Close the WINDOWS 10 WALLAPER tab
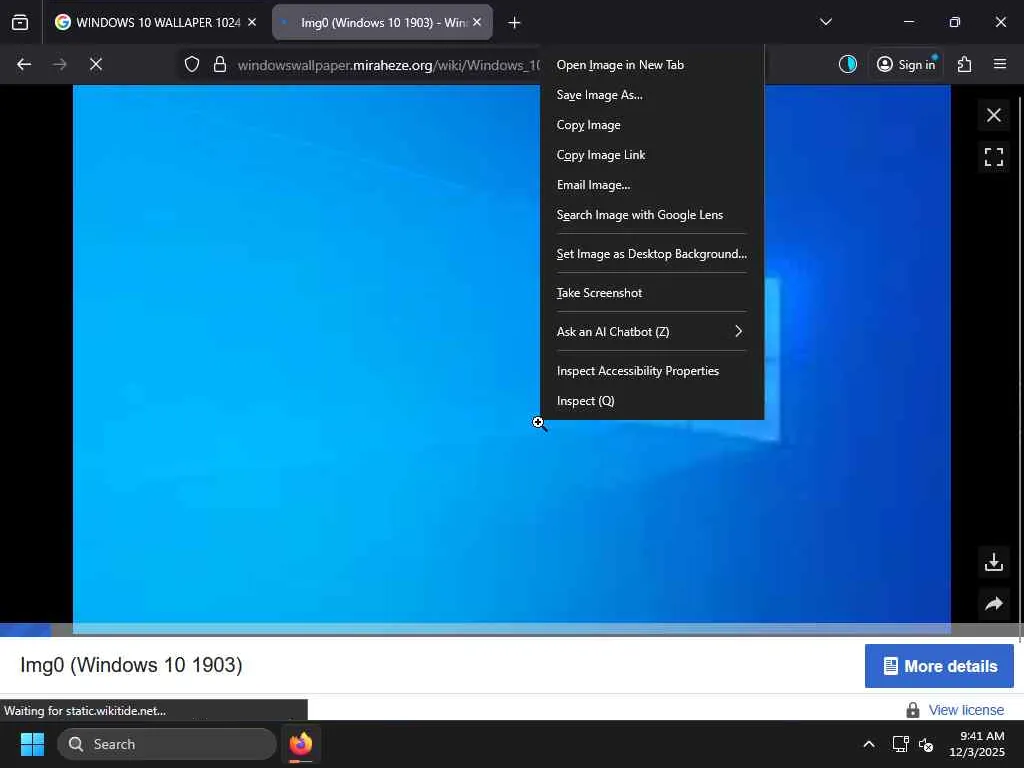1024x768 pixels. [x=252, y=22]
